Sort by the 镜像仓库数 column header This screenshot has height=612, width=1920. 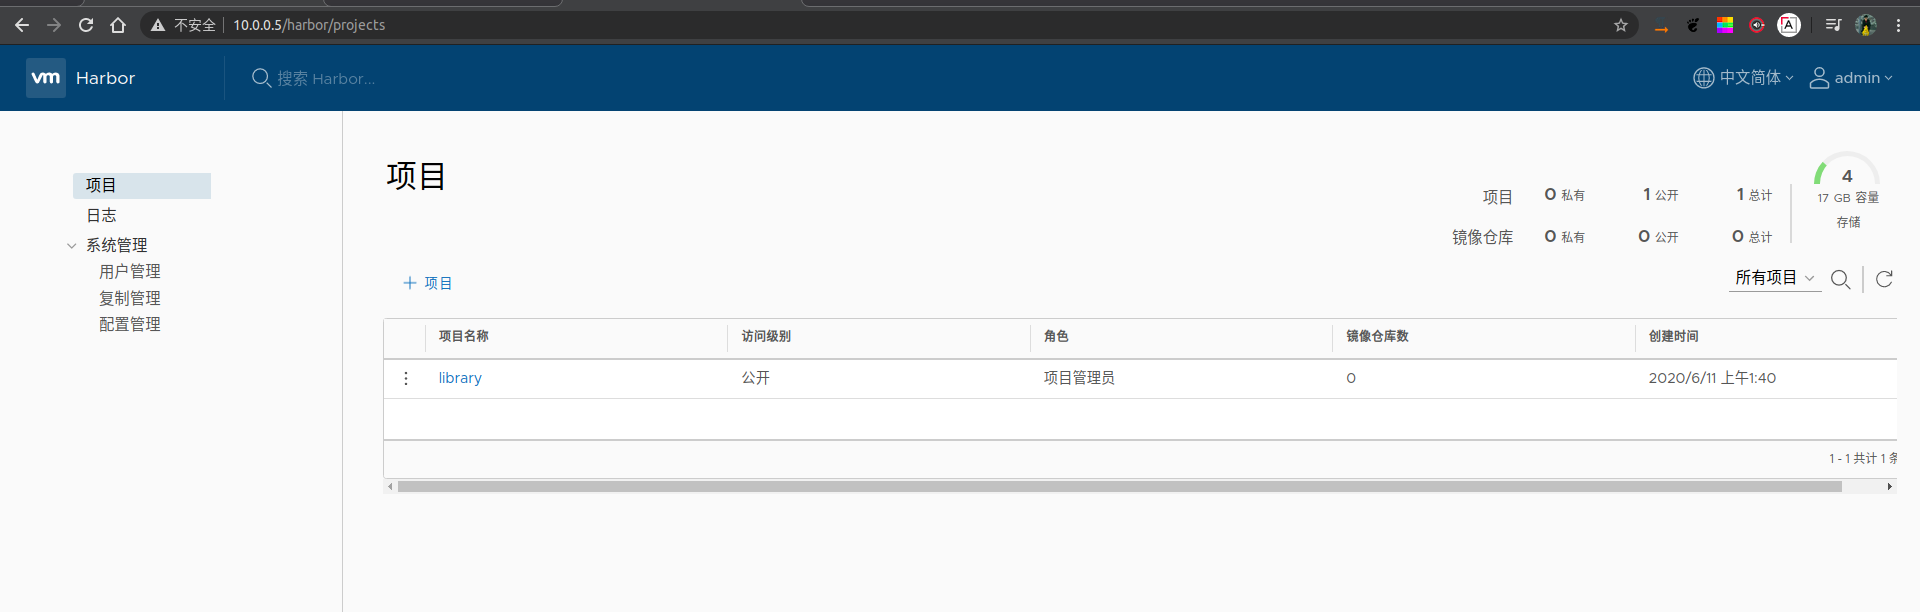point(1377,337)
